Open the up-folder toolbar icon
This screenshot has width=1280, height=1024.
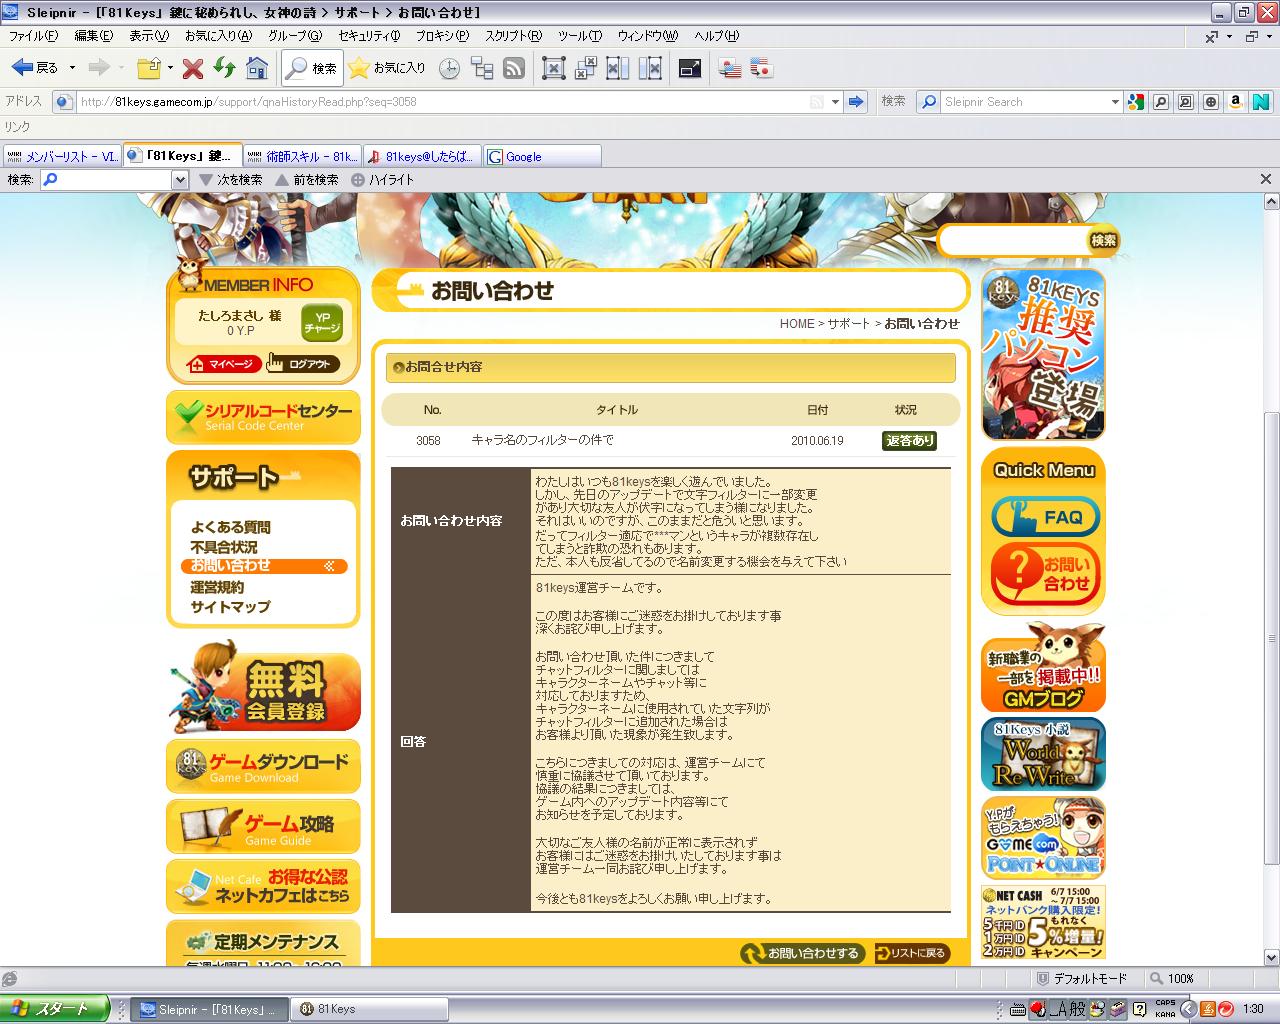148,68
